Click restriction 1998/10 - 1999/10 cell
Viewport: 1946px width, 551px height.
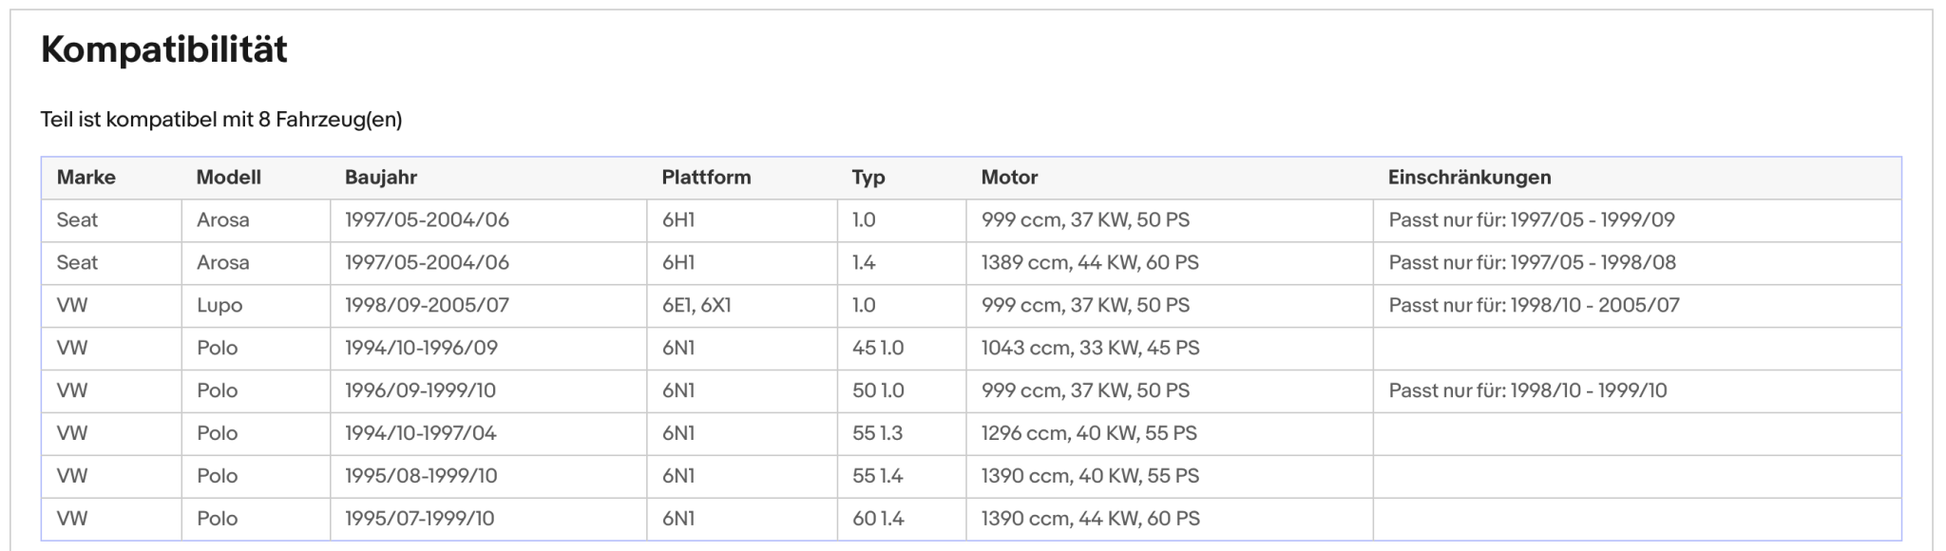point(1527,391)
